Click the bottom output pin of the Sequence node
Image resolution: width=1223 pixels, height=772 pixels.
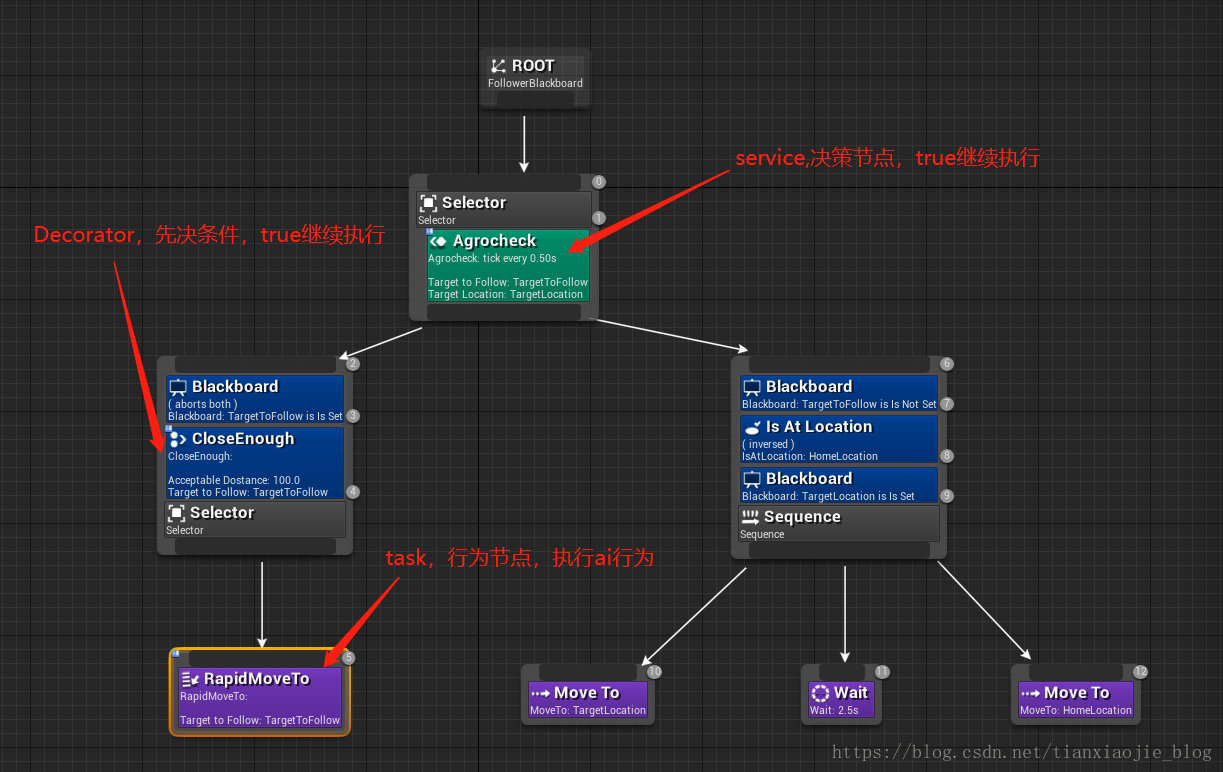(x=838, y=549)
